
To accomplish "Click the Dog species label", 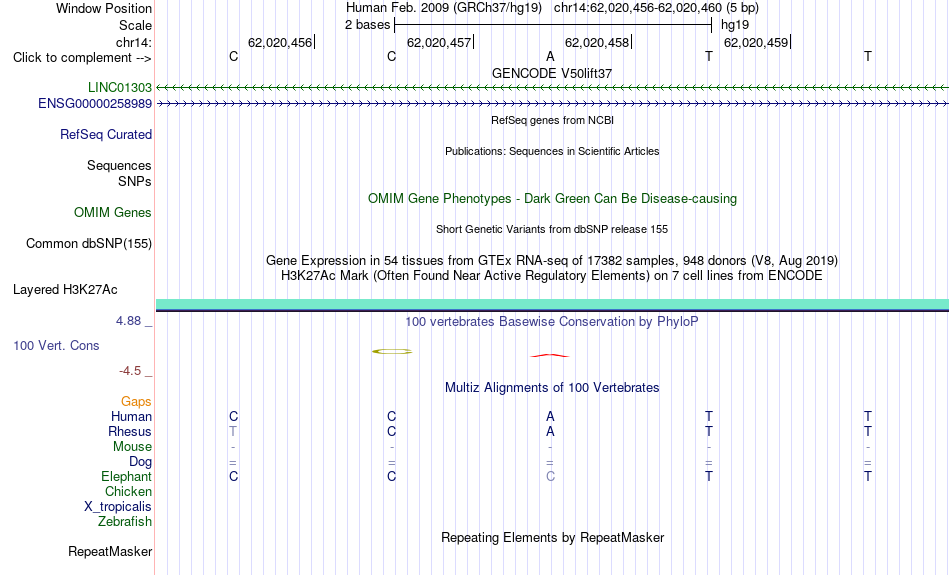I will tap(141, 462).
